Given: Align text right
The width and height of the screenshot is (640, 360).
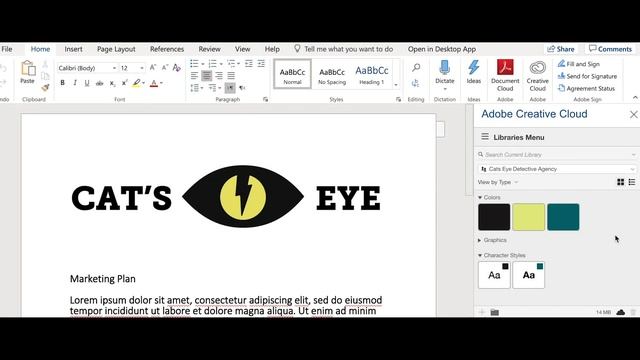Looking at the screenshot, I should point(219,76).
